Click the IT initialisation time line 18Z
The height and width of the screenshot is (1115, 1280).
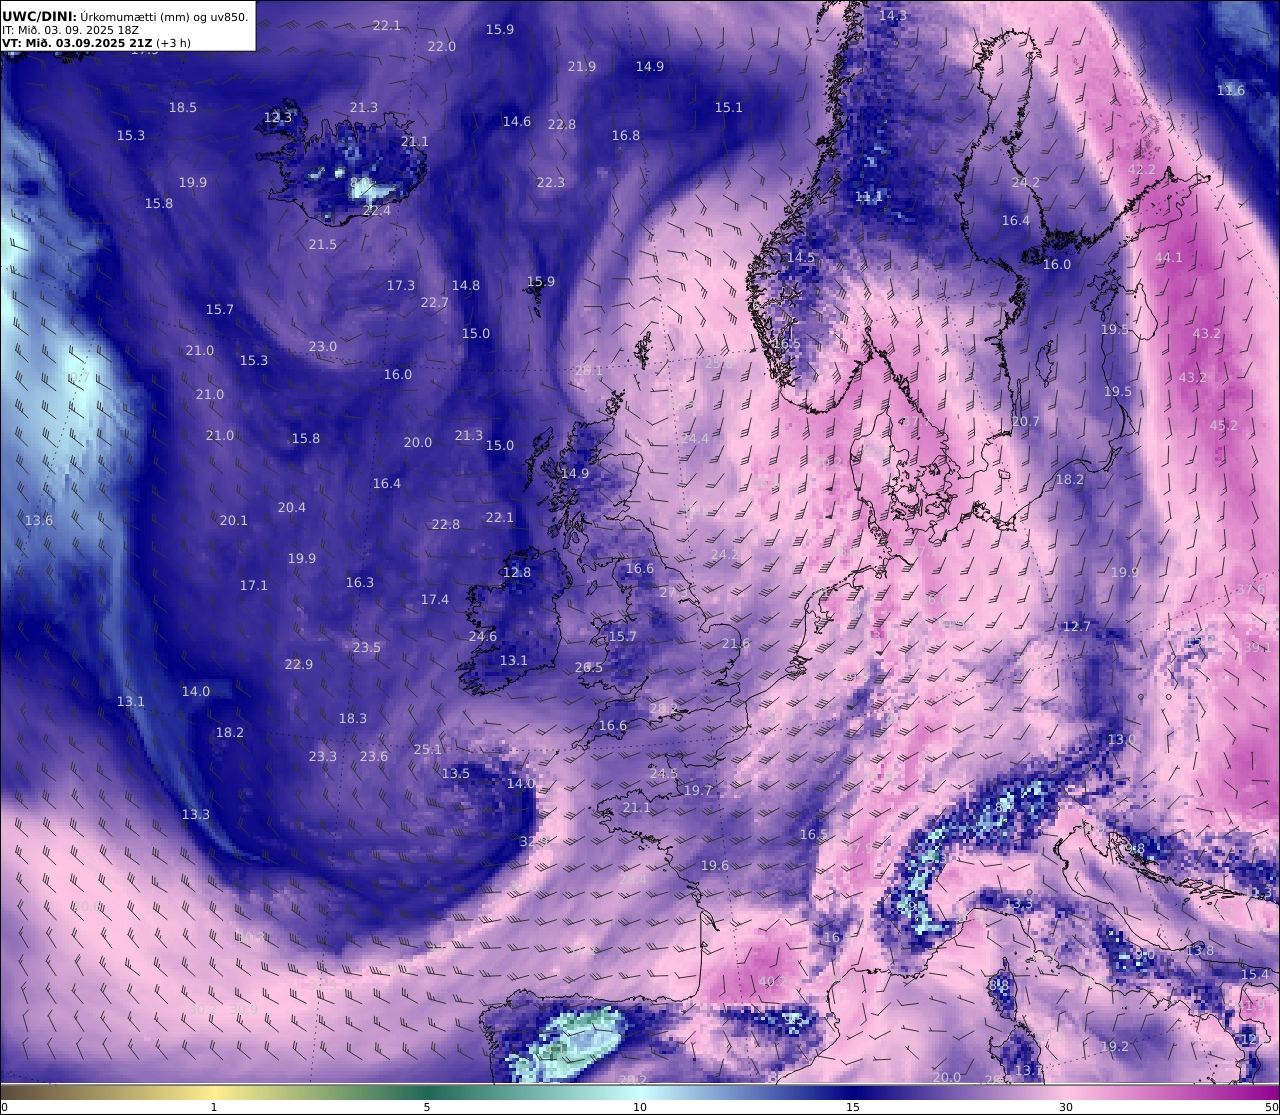pos(70,30)
